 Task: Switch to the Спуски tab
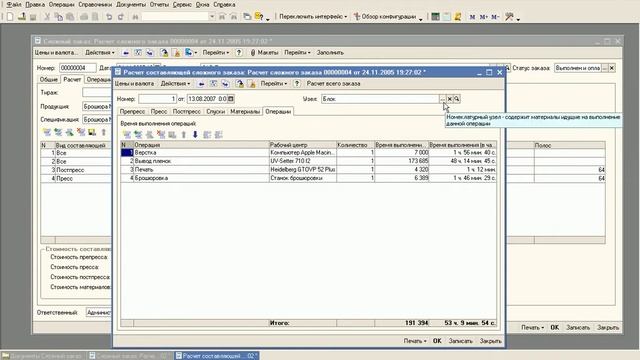pos(216,111)
